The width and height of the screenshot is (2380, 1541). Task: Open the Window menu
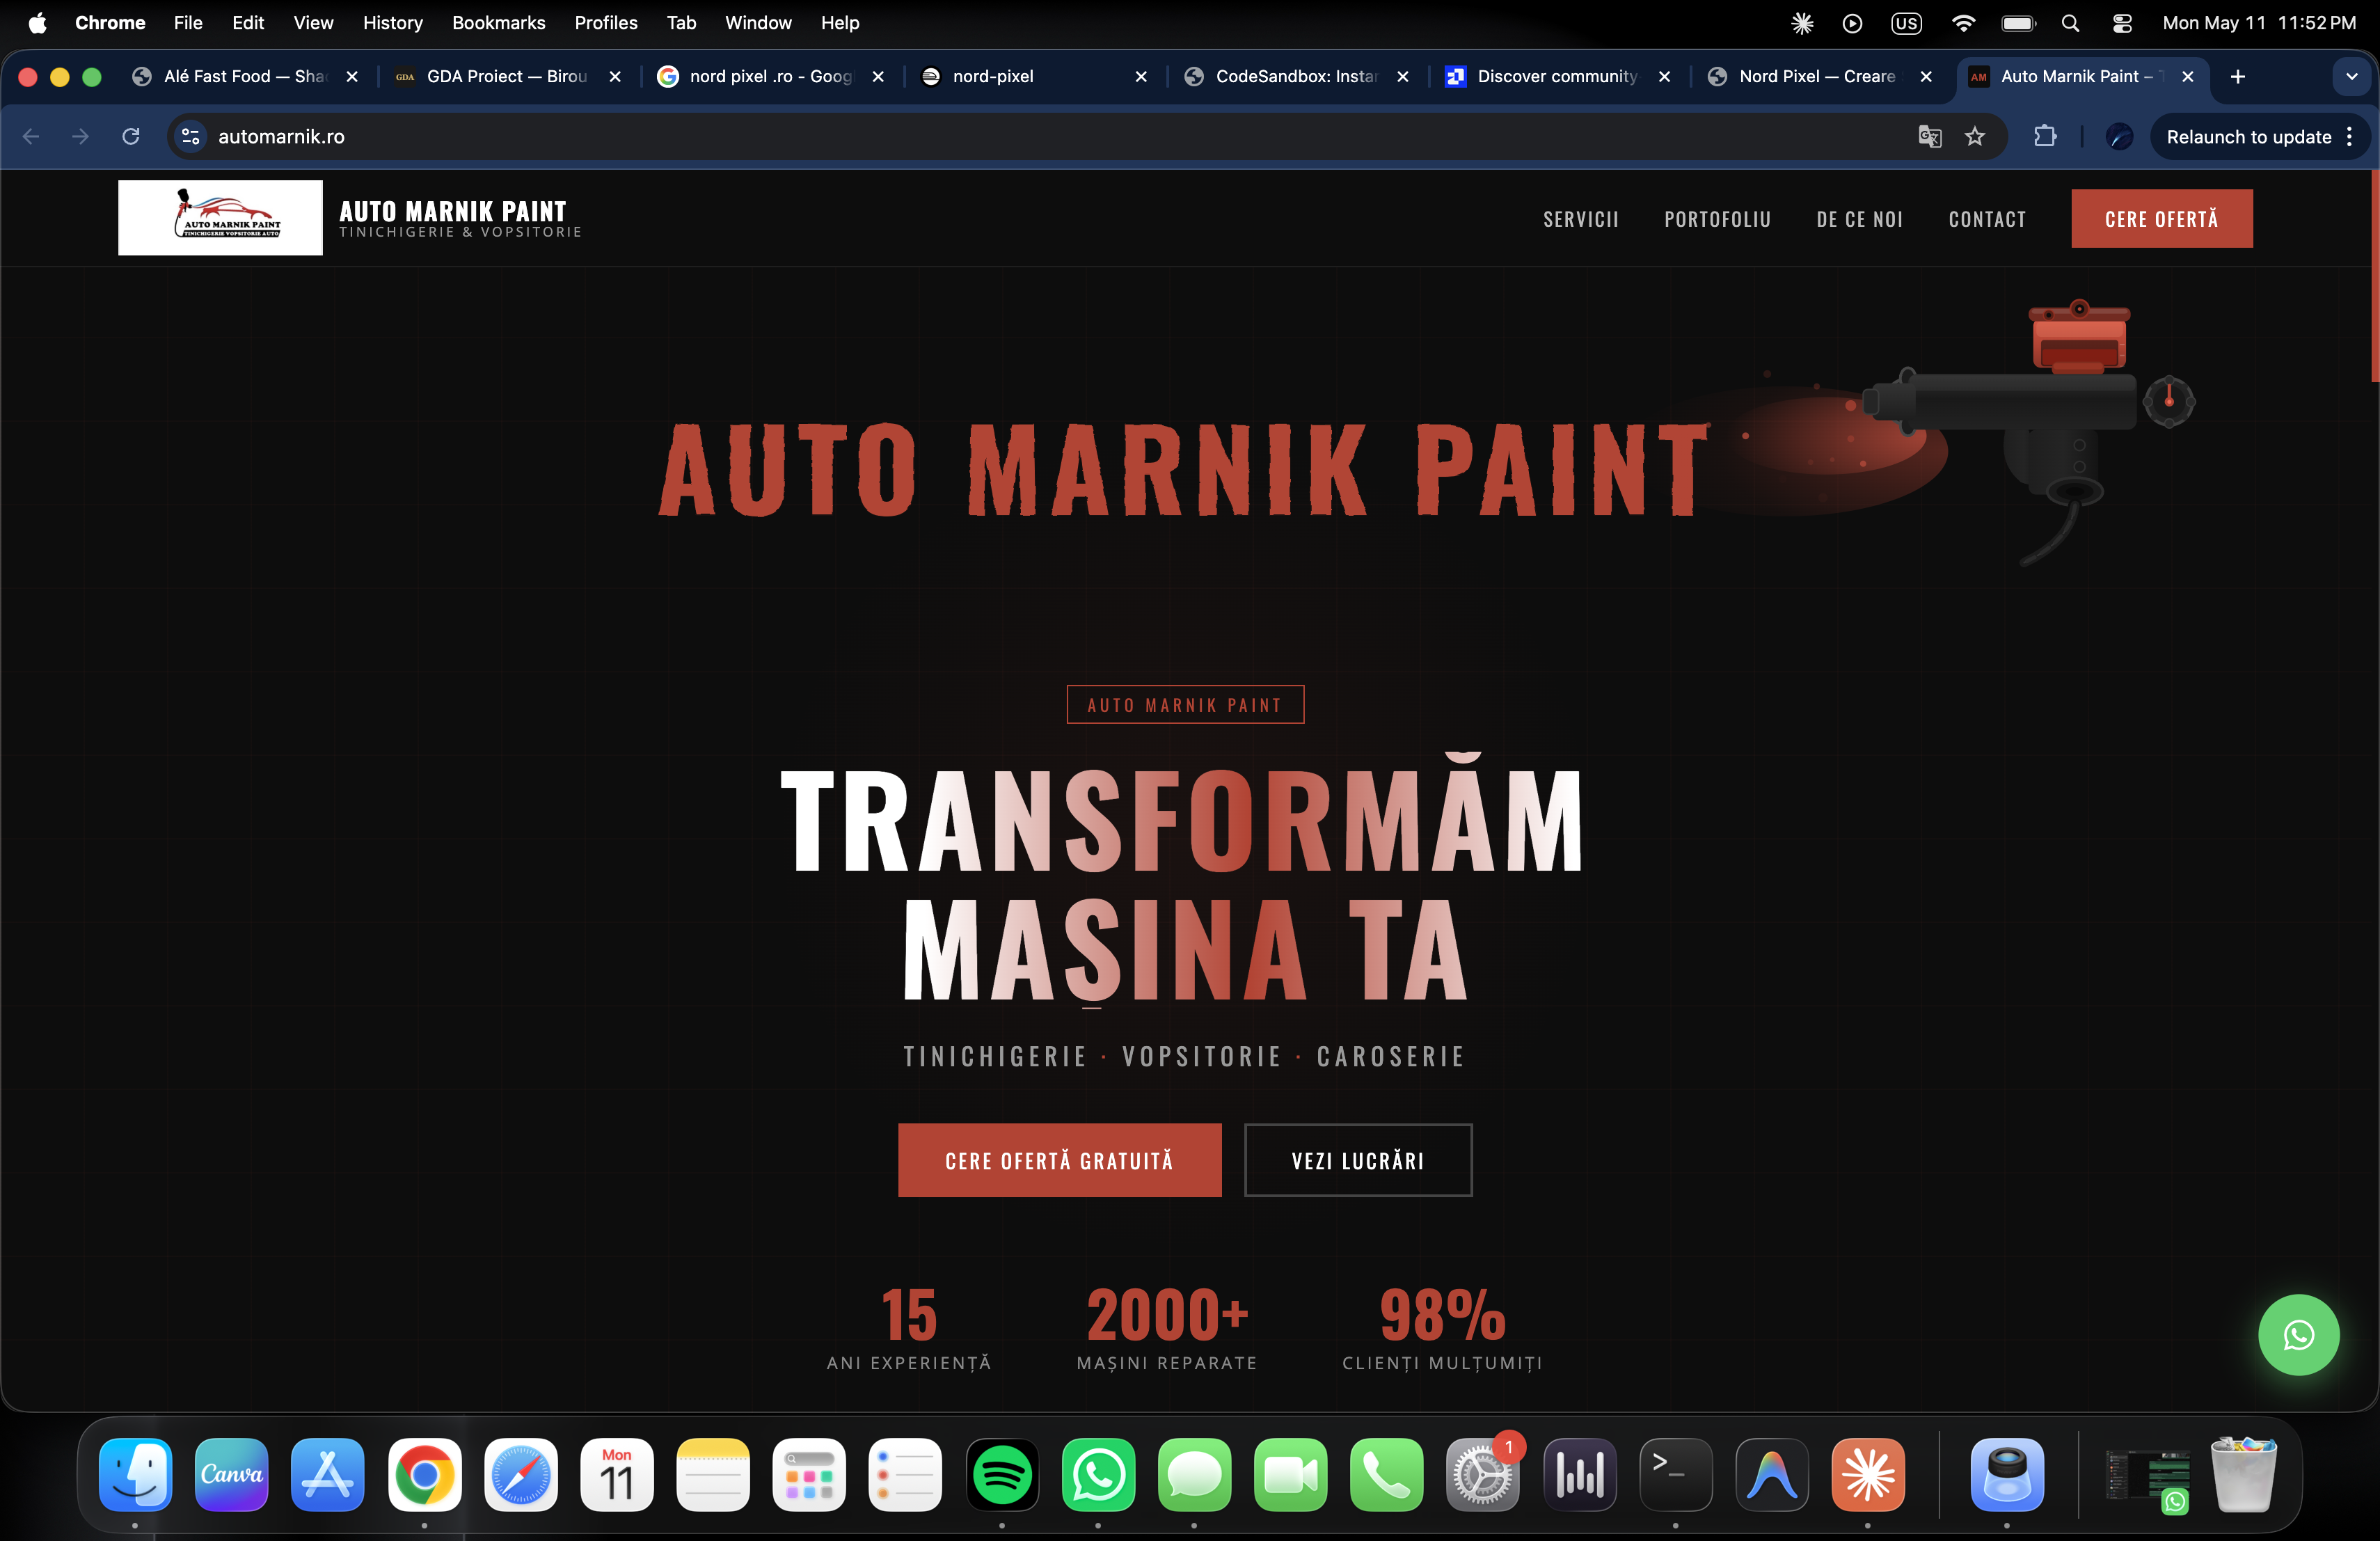click(x=758, y=22)
